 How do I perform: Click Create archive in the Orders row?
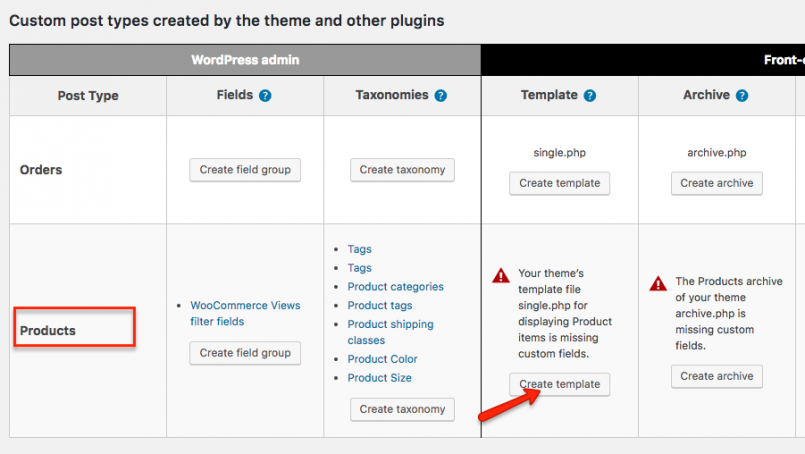[x=717, y=183]
